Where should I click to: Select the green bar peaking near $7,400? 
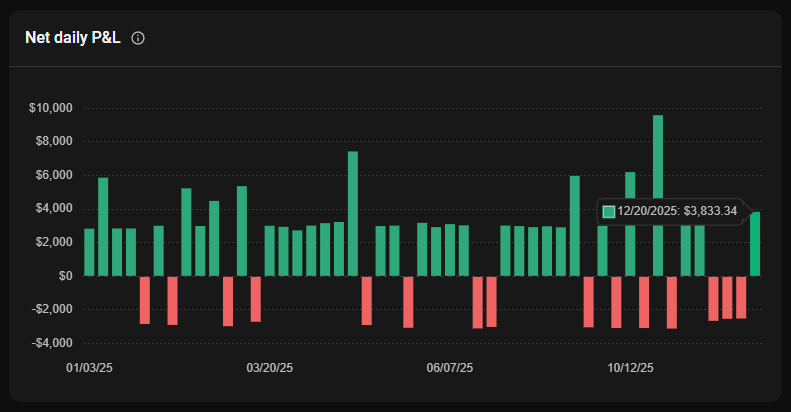coord(353,213)
